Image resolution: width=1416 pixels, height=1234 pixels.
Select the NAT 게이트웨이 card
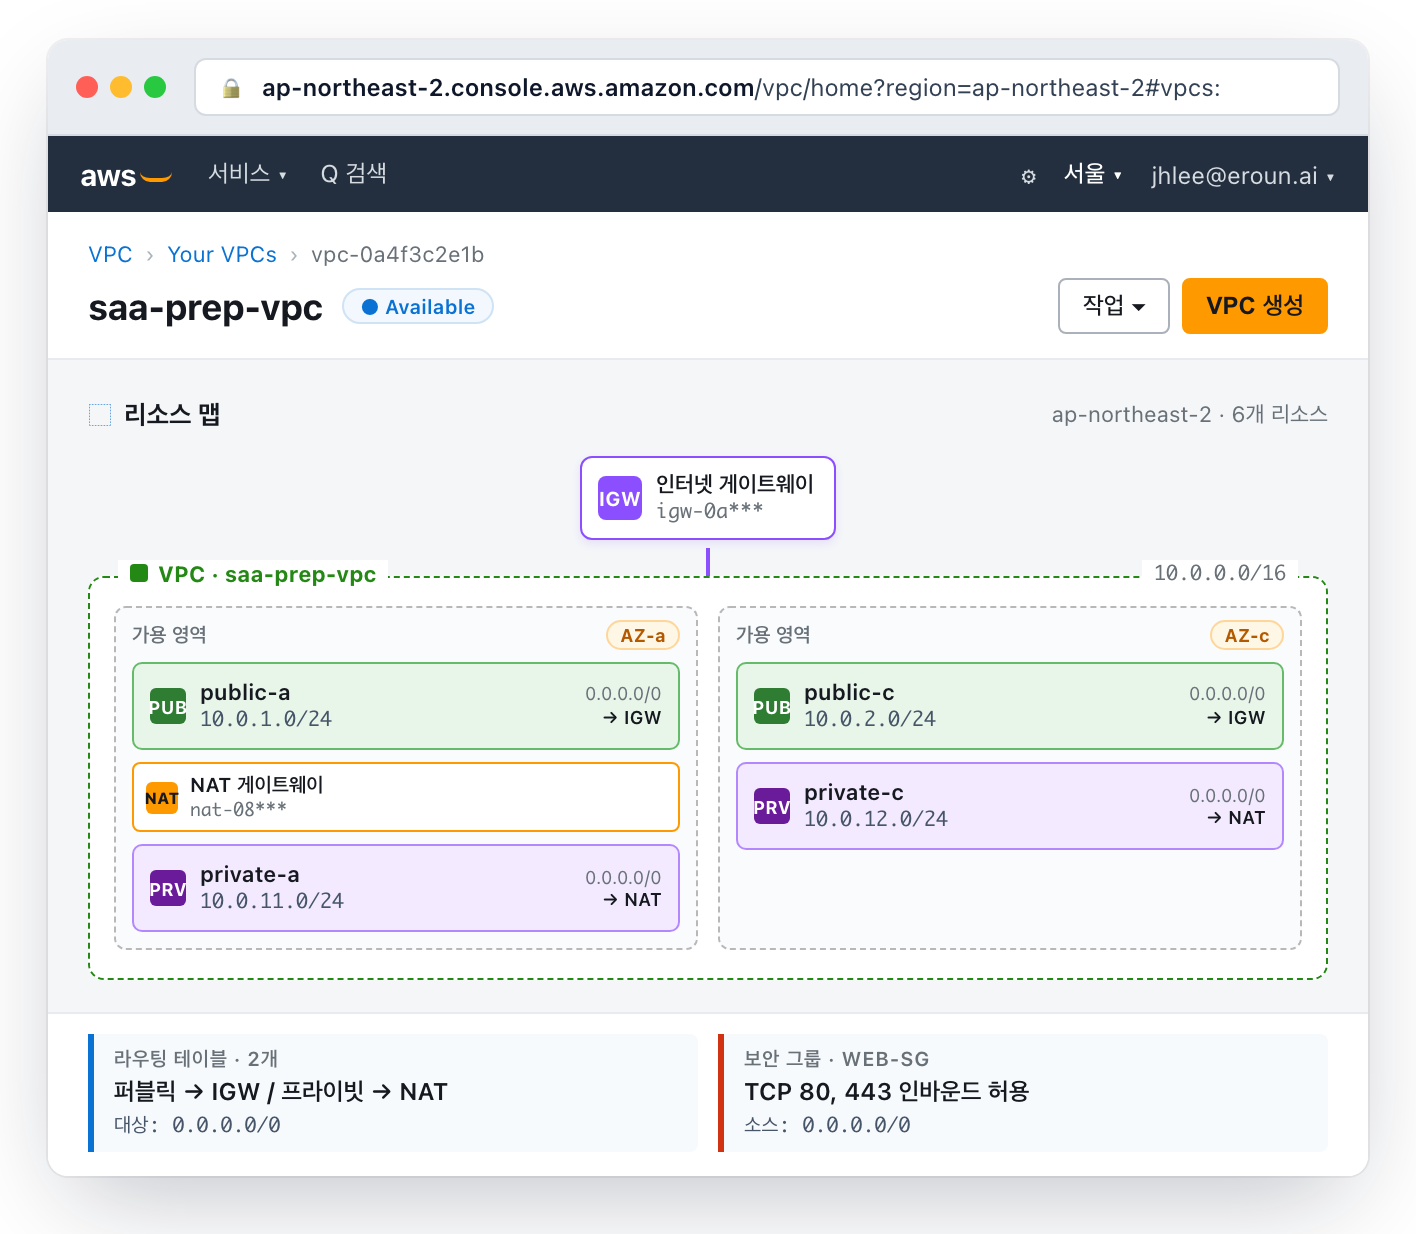(x=406, y=797)
